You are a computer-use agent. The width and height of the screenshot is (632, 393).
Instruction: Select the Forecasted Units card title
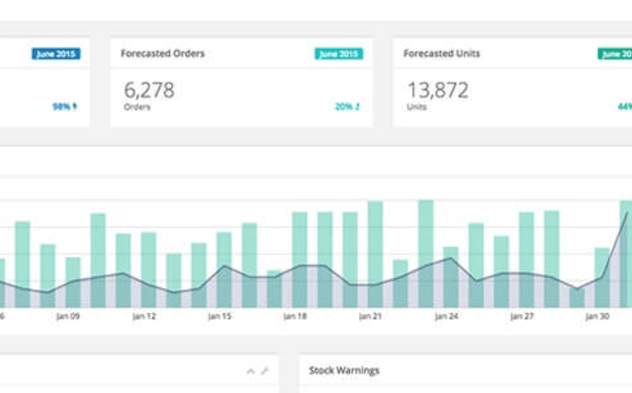(442, 53)
